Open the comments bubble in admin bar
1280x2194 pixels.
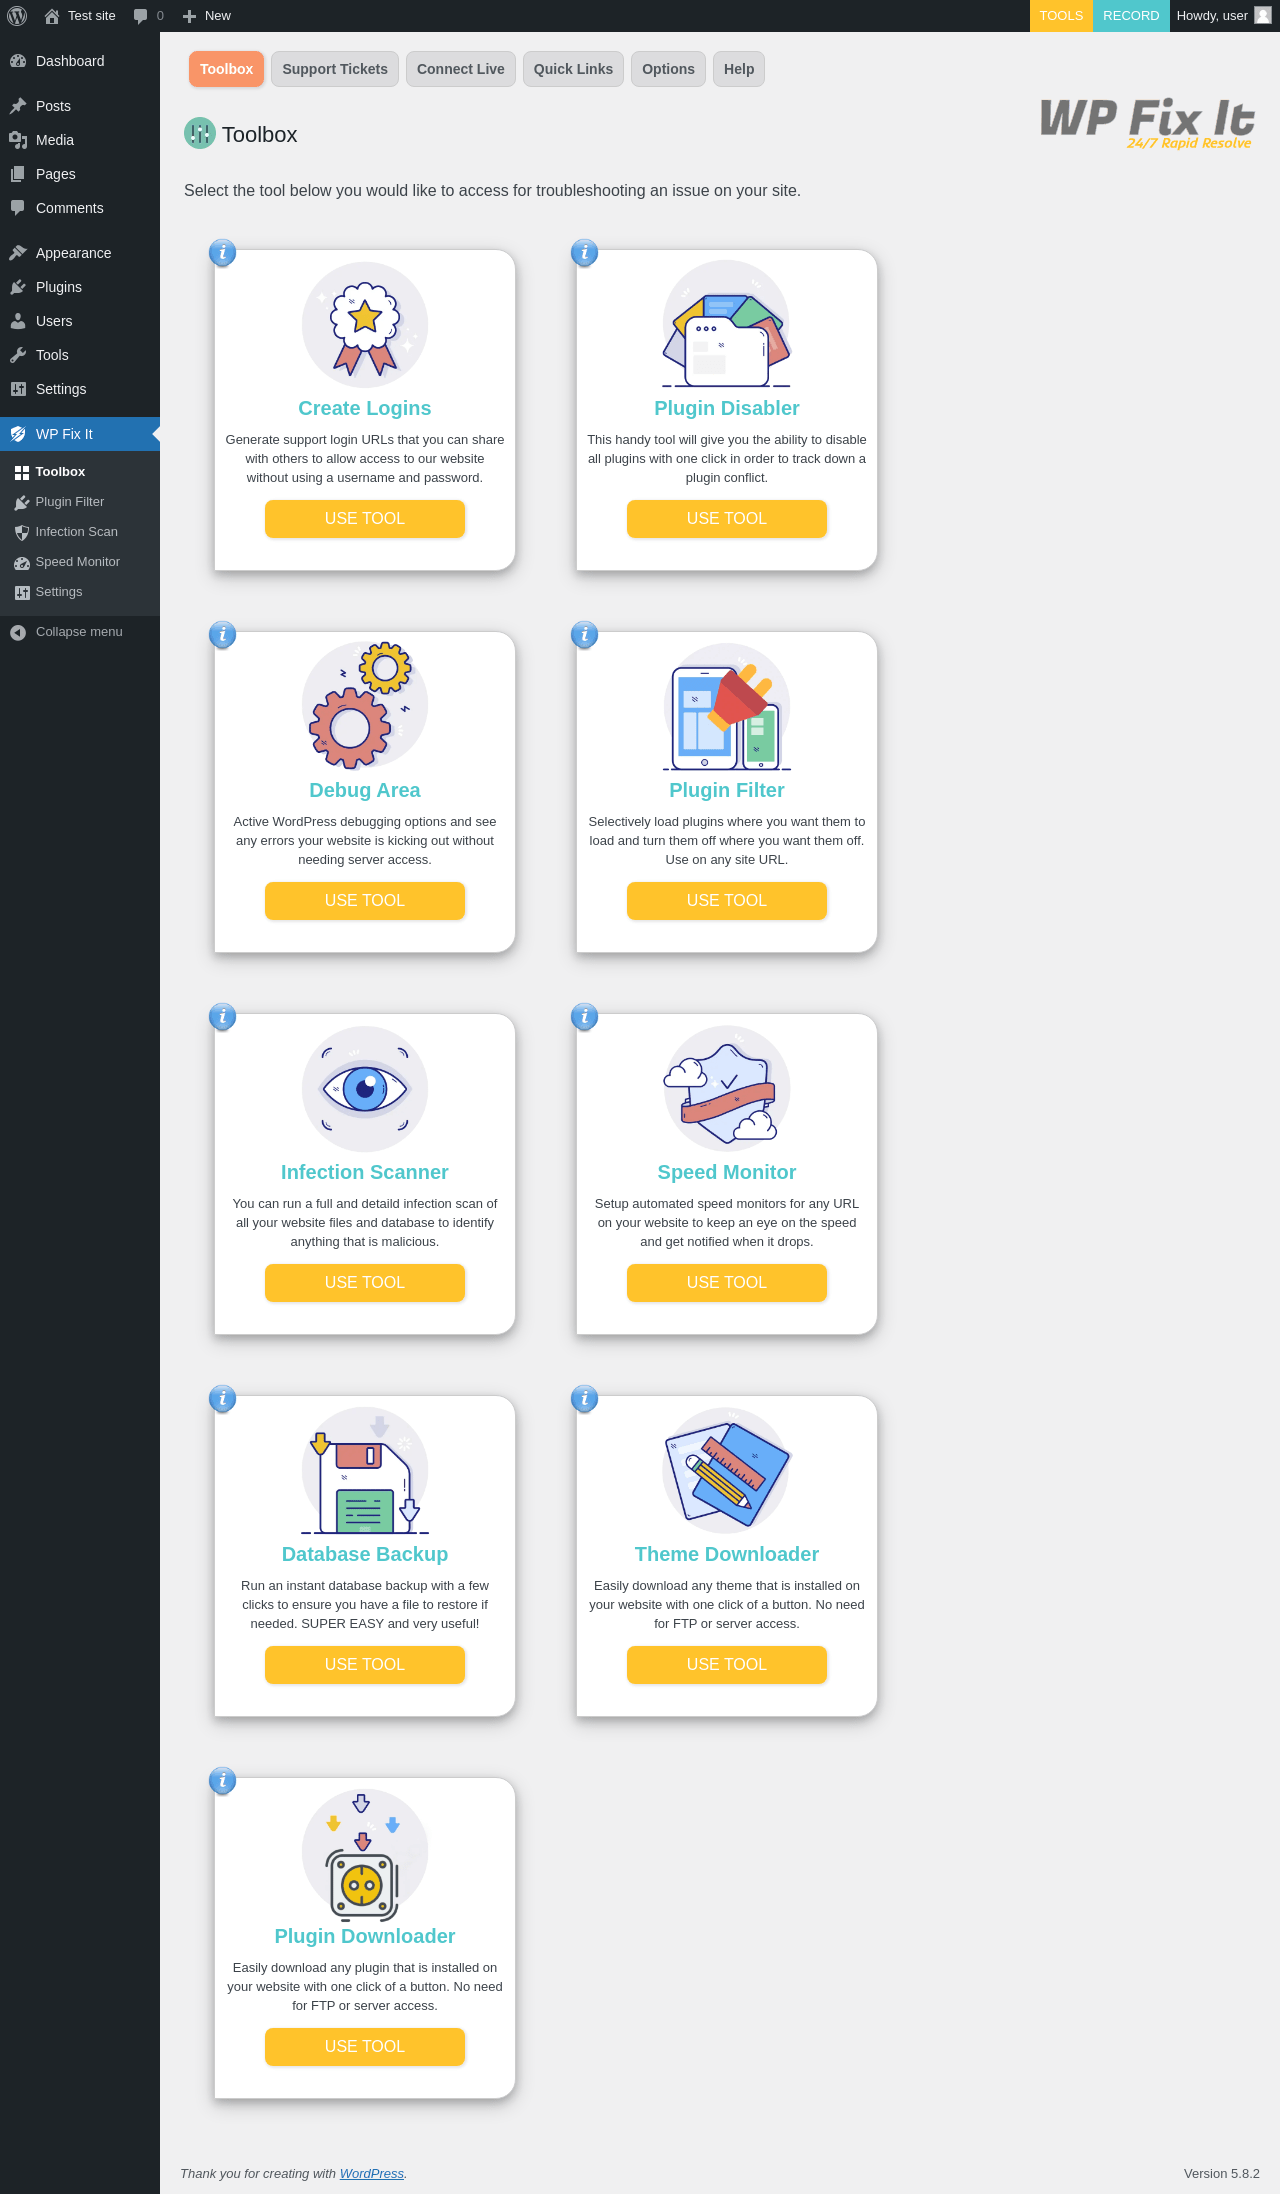(x=148, y=16)
